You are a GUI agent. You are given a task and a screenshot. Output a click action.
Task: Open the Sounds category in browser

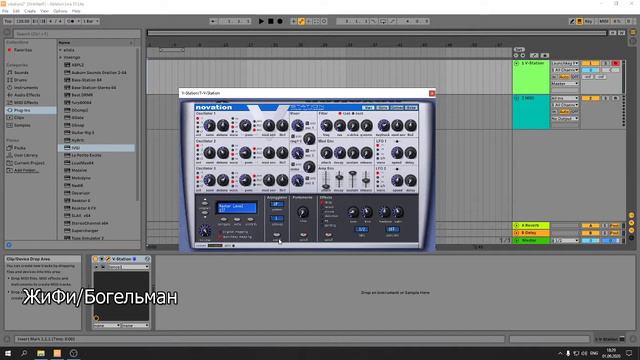tap(21, 72)
